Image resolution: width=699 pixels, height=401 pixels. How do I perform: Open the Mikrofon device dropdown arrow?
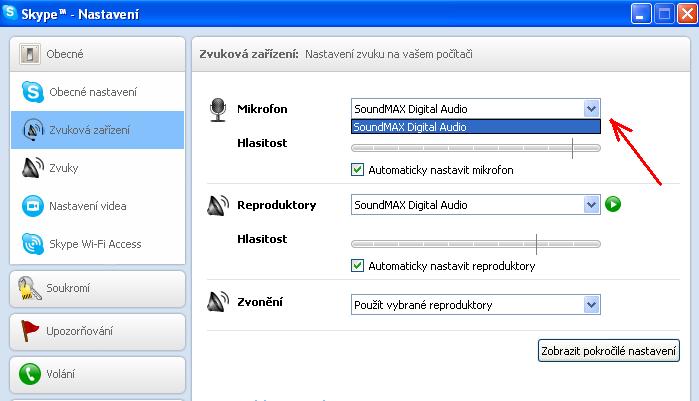click(x=592, y=108)
